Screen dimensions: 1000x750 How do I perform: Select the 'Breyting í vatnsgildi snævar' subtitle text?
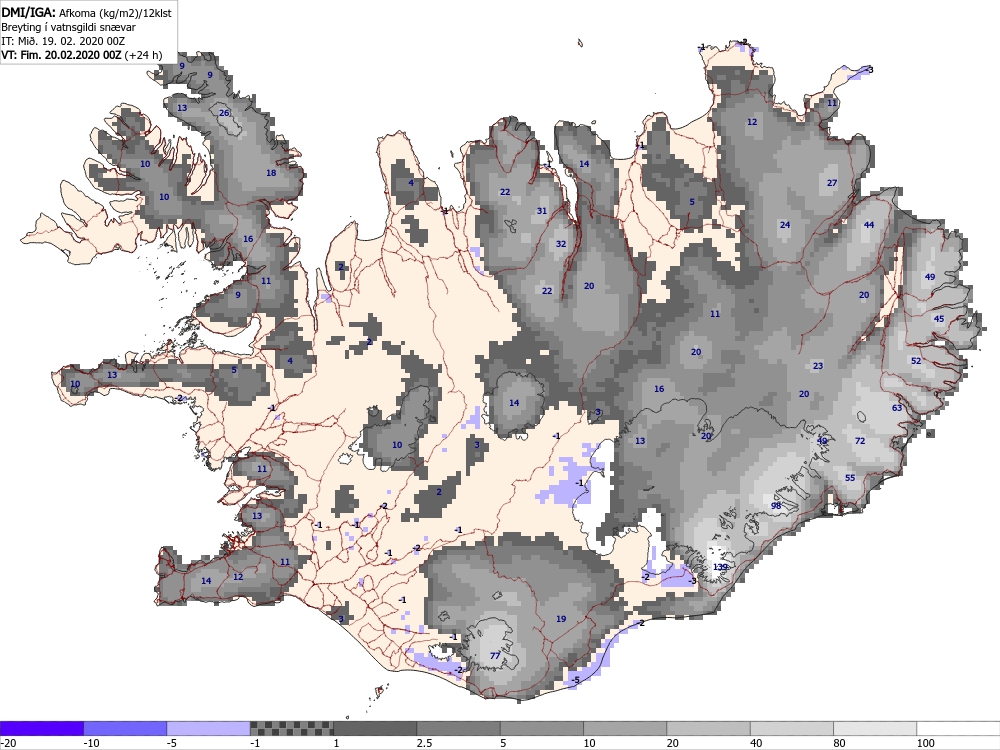coord(68,27)
